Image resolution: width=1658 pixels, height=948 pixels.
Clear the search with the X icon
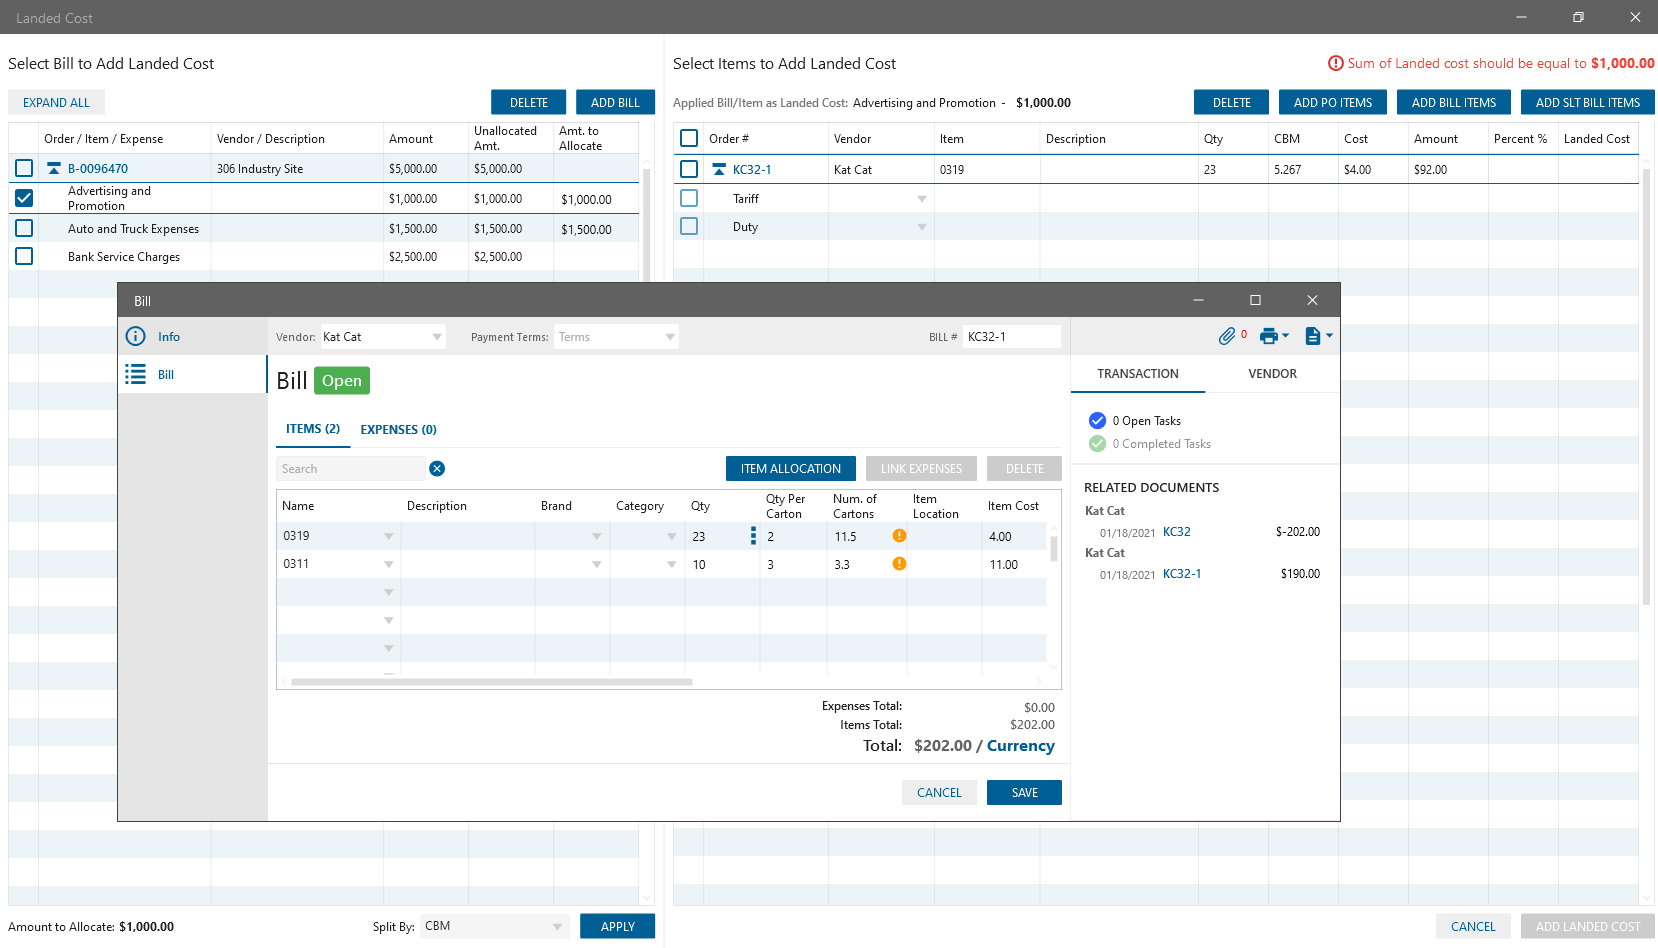(x=437, y=469)
